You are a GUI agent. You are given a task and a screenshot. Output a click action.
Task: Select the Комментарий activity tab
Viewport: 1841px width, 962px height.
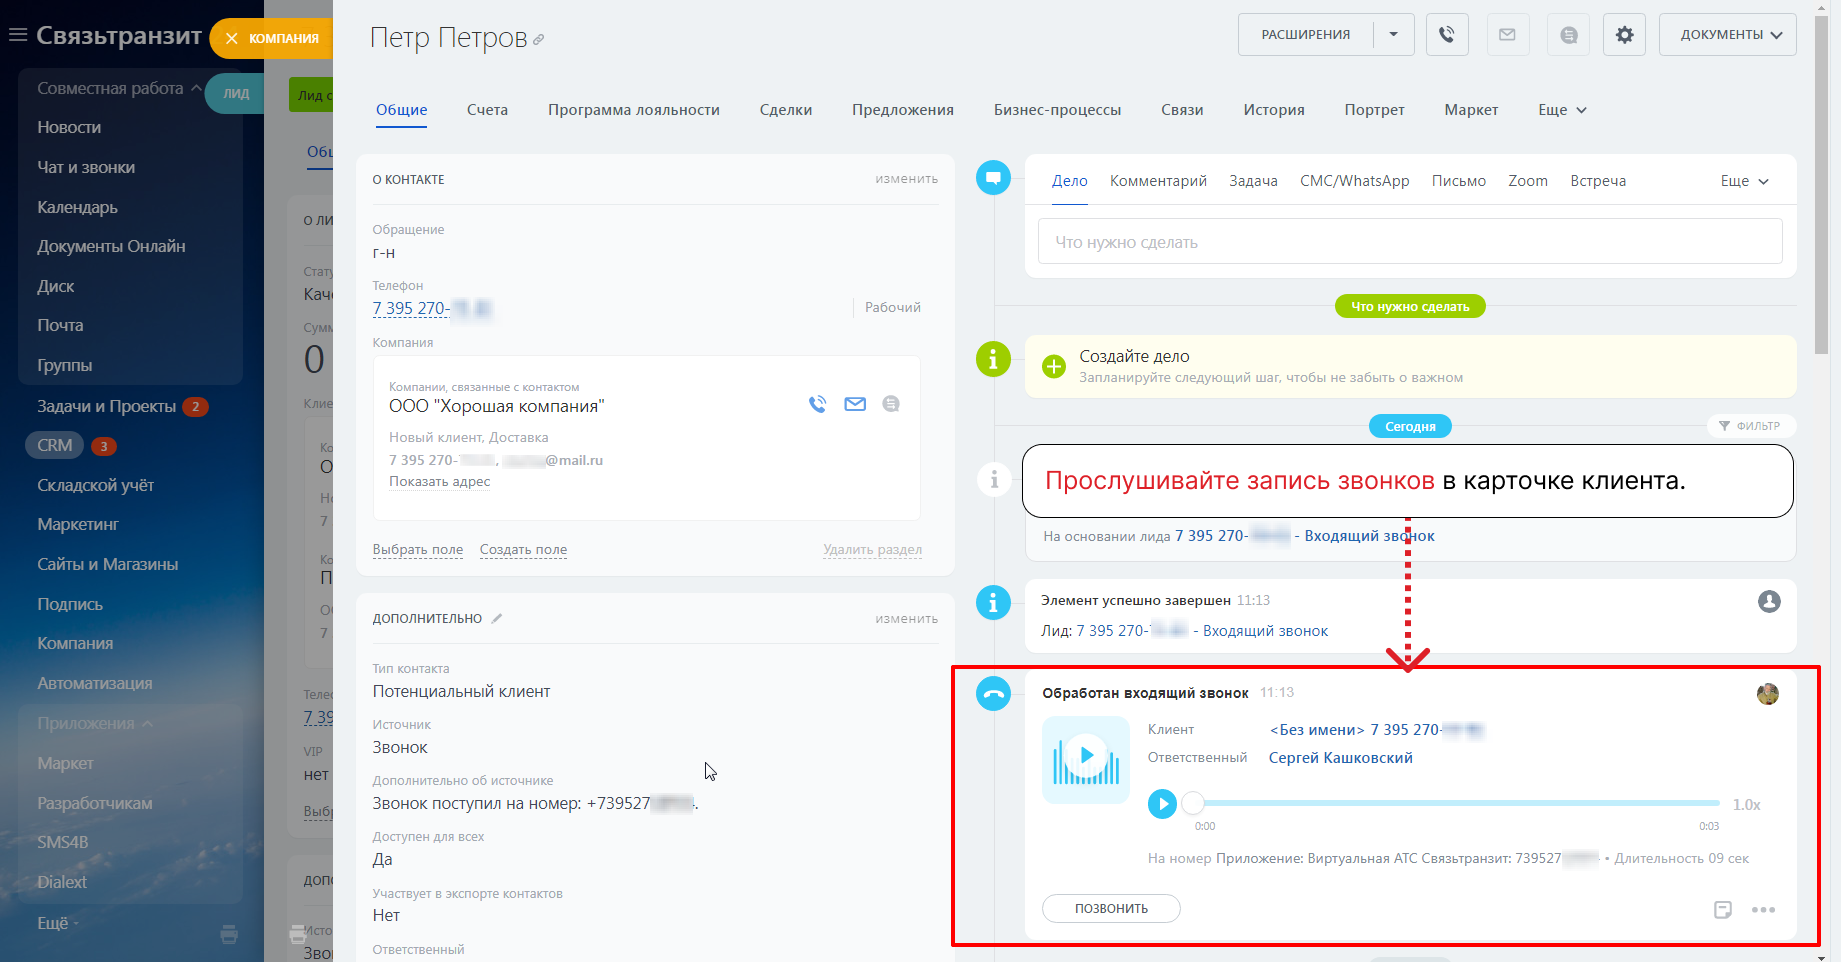pyautogui.click(x=1158, y=181)
